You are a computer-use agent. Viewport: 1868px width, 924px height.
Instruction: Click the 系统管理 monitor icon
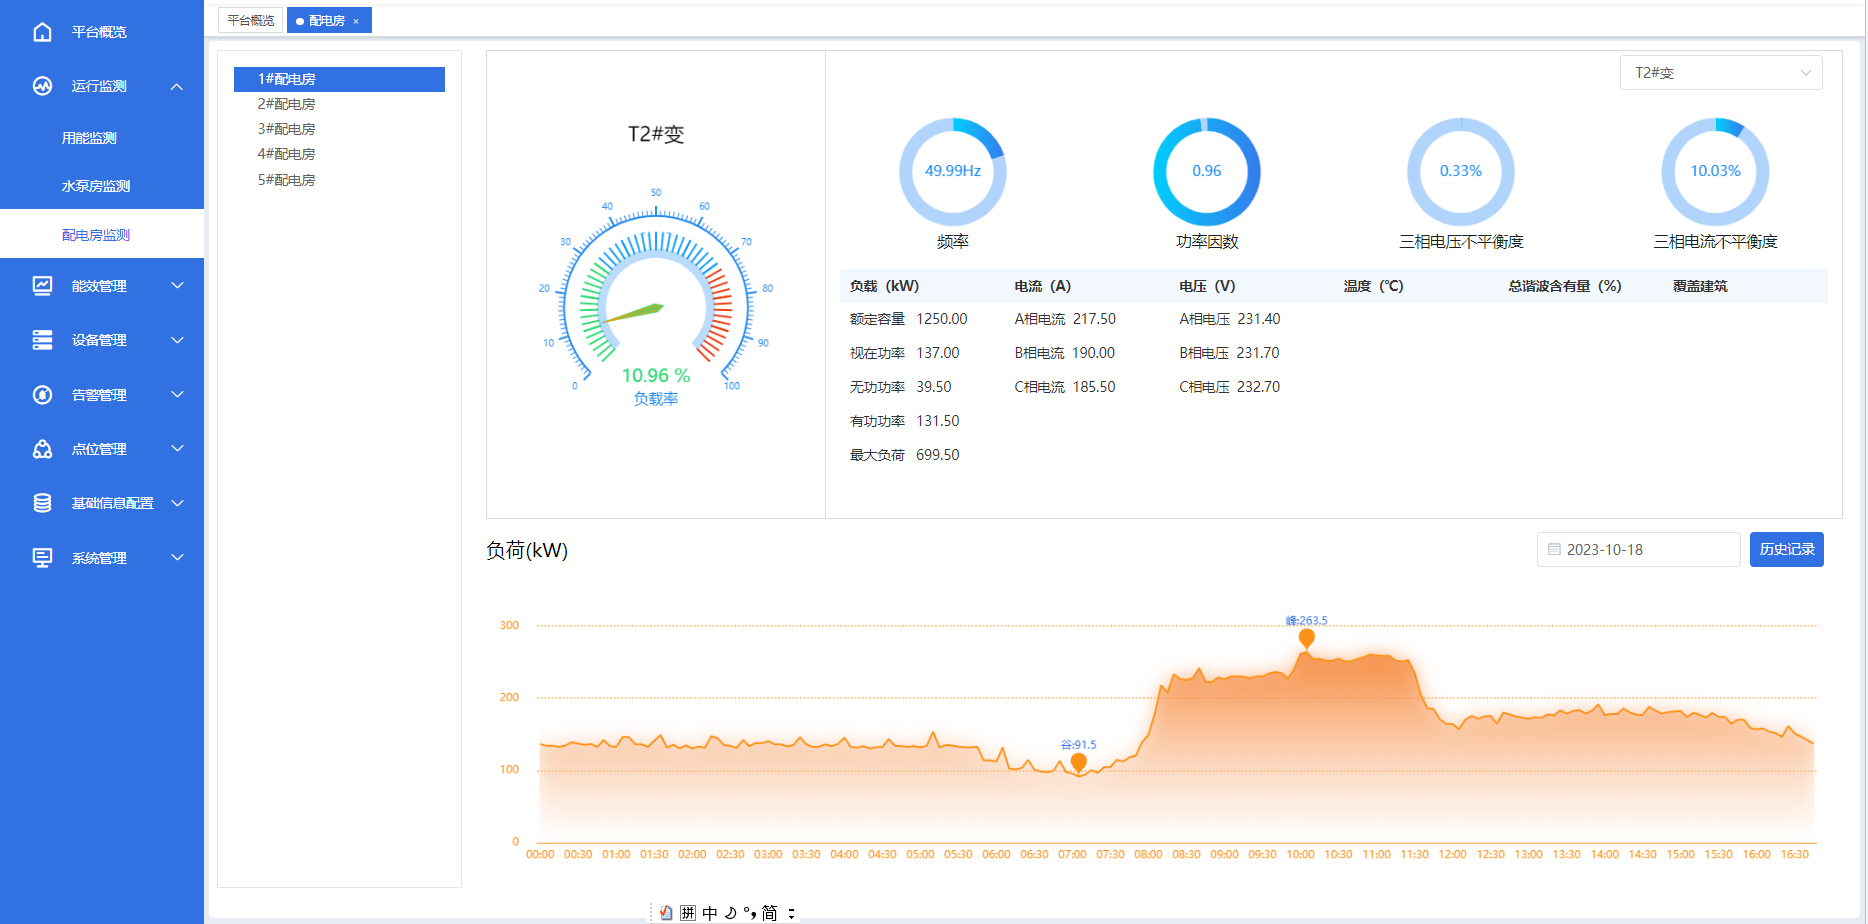(42, 558)
